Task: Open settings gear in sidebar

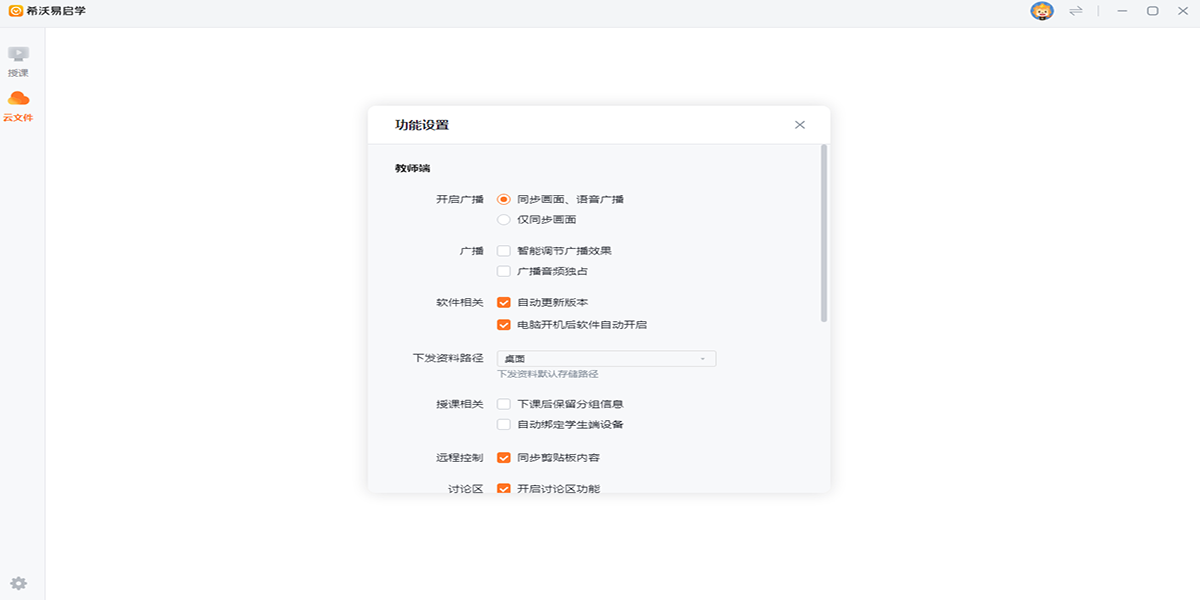Action: (18, 583)
